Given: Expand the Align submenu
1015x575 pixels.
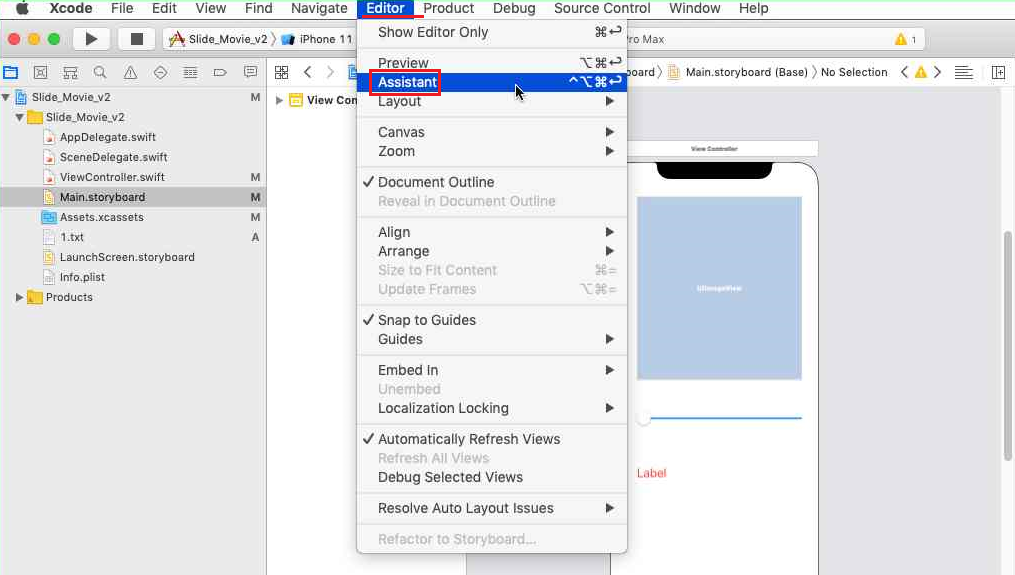Looking at the screenshot, I should click(x=492, y=232).
